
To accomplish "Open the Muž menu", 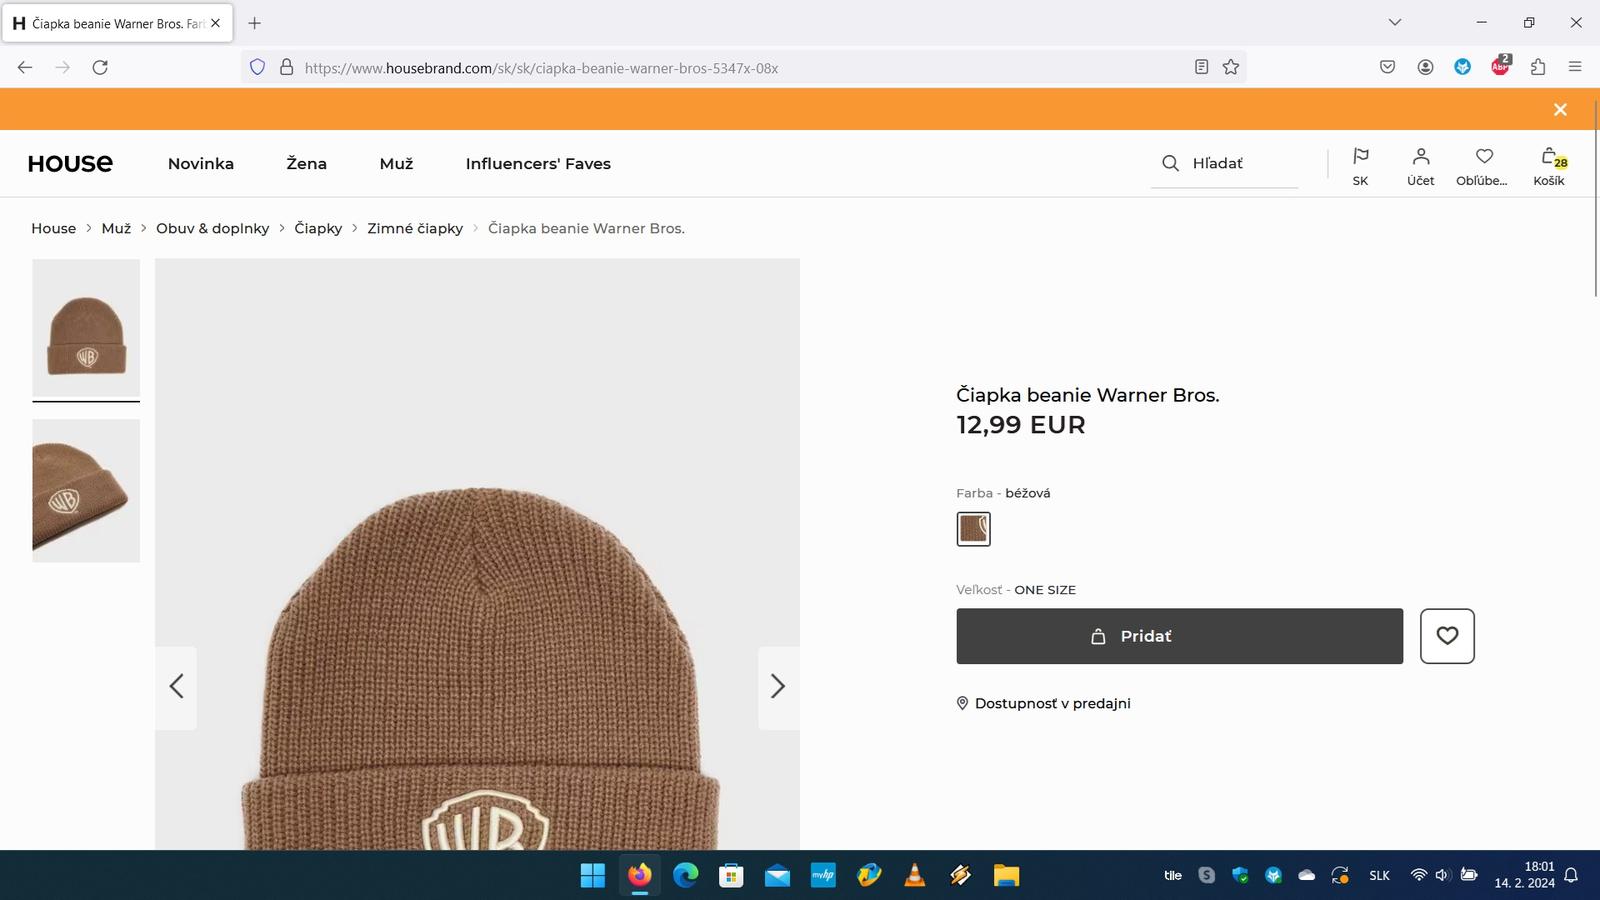I will (x=396, y=164).
